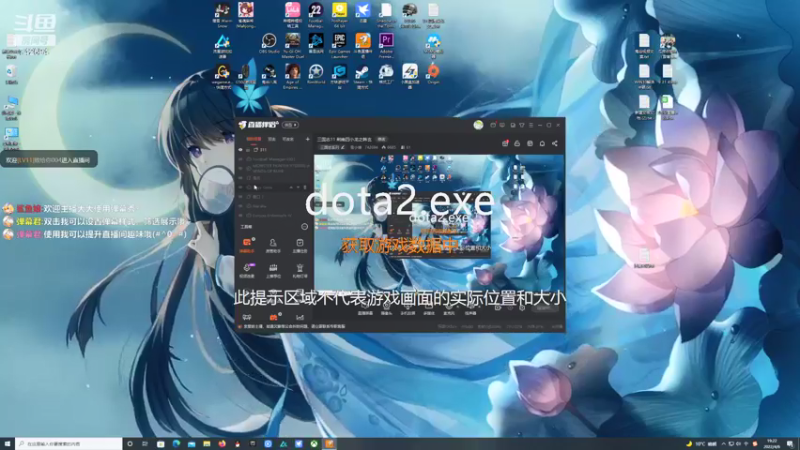Open the Xbox app from the taskbar
The height and width of the screenshot is (450, 800).
tap(314, 444)
